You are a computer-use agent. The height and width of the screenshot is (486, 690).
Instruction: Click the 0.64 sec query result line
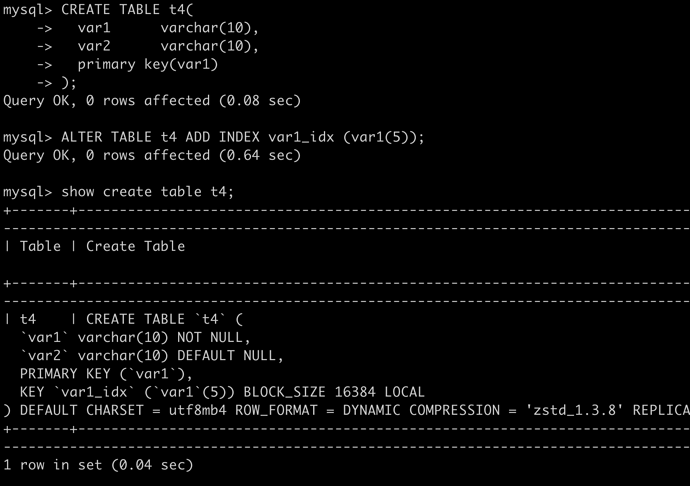(152, 155)
